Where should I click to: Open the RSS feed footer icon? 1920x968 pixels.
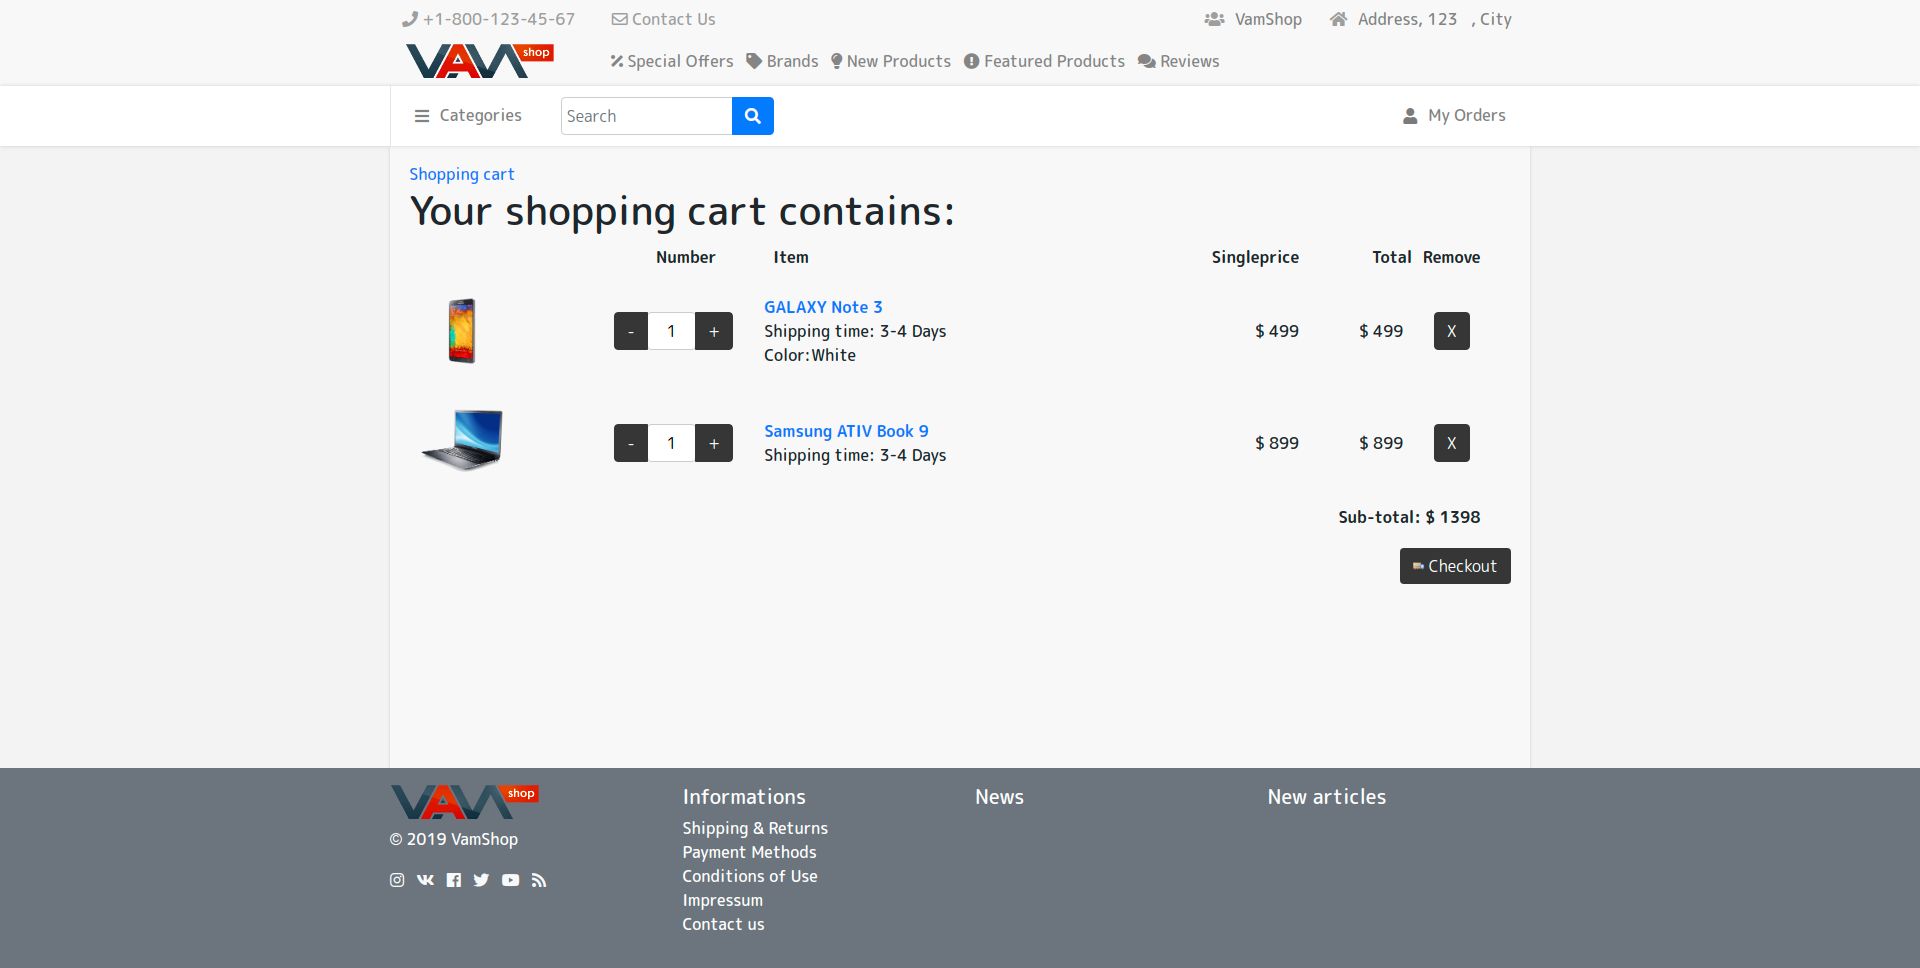click(x=539, y=880)
